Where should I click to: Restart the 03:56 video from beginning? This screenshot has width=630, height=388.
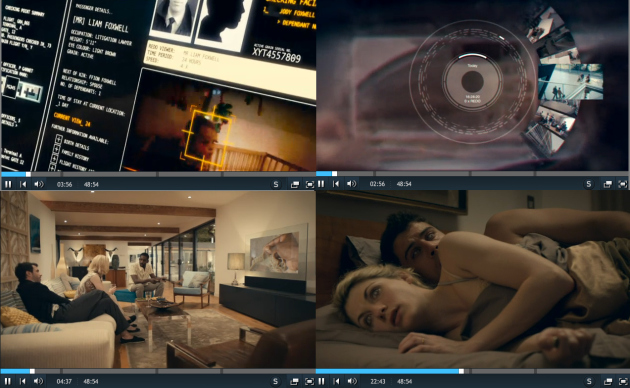23,184
